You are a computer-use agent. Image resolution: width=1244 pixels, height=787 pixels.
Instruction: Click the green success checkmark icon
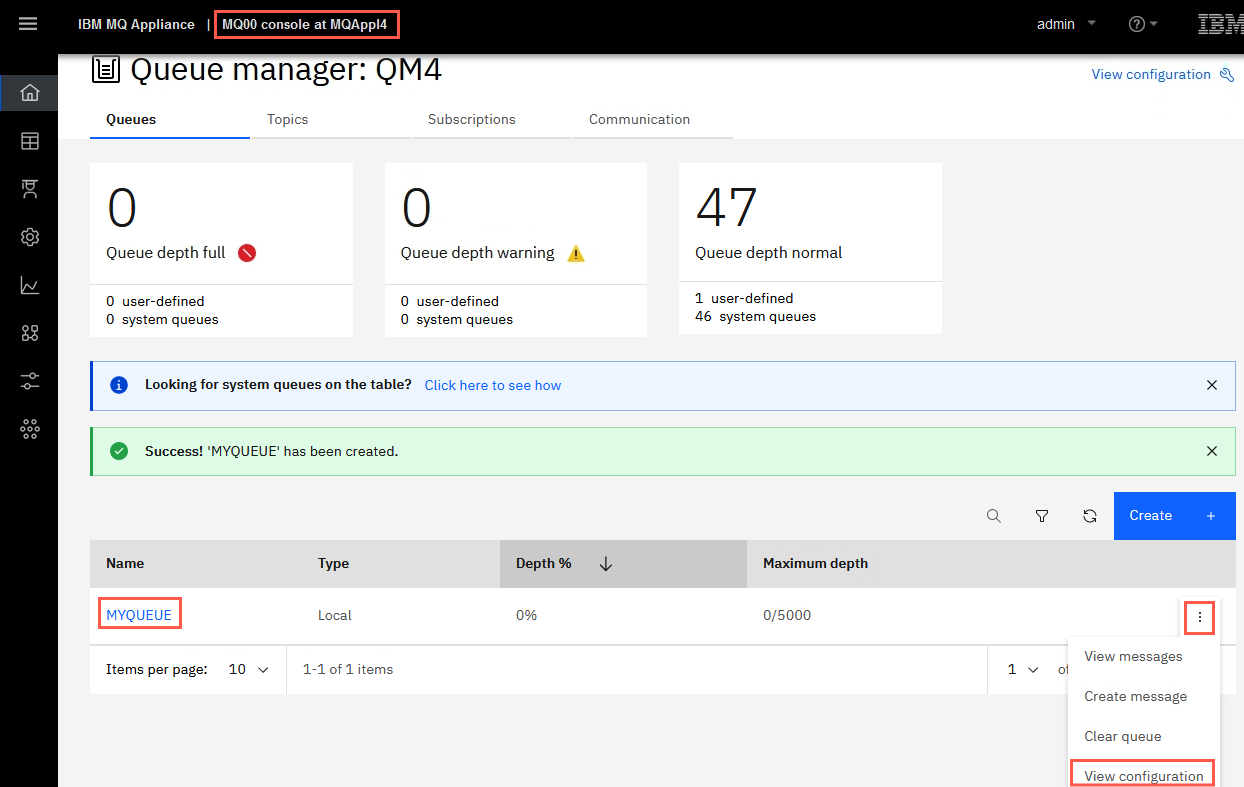coord(119,451)
